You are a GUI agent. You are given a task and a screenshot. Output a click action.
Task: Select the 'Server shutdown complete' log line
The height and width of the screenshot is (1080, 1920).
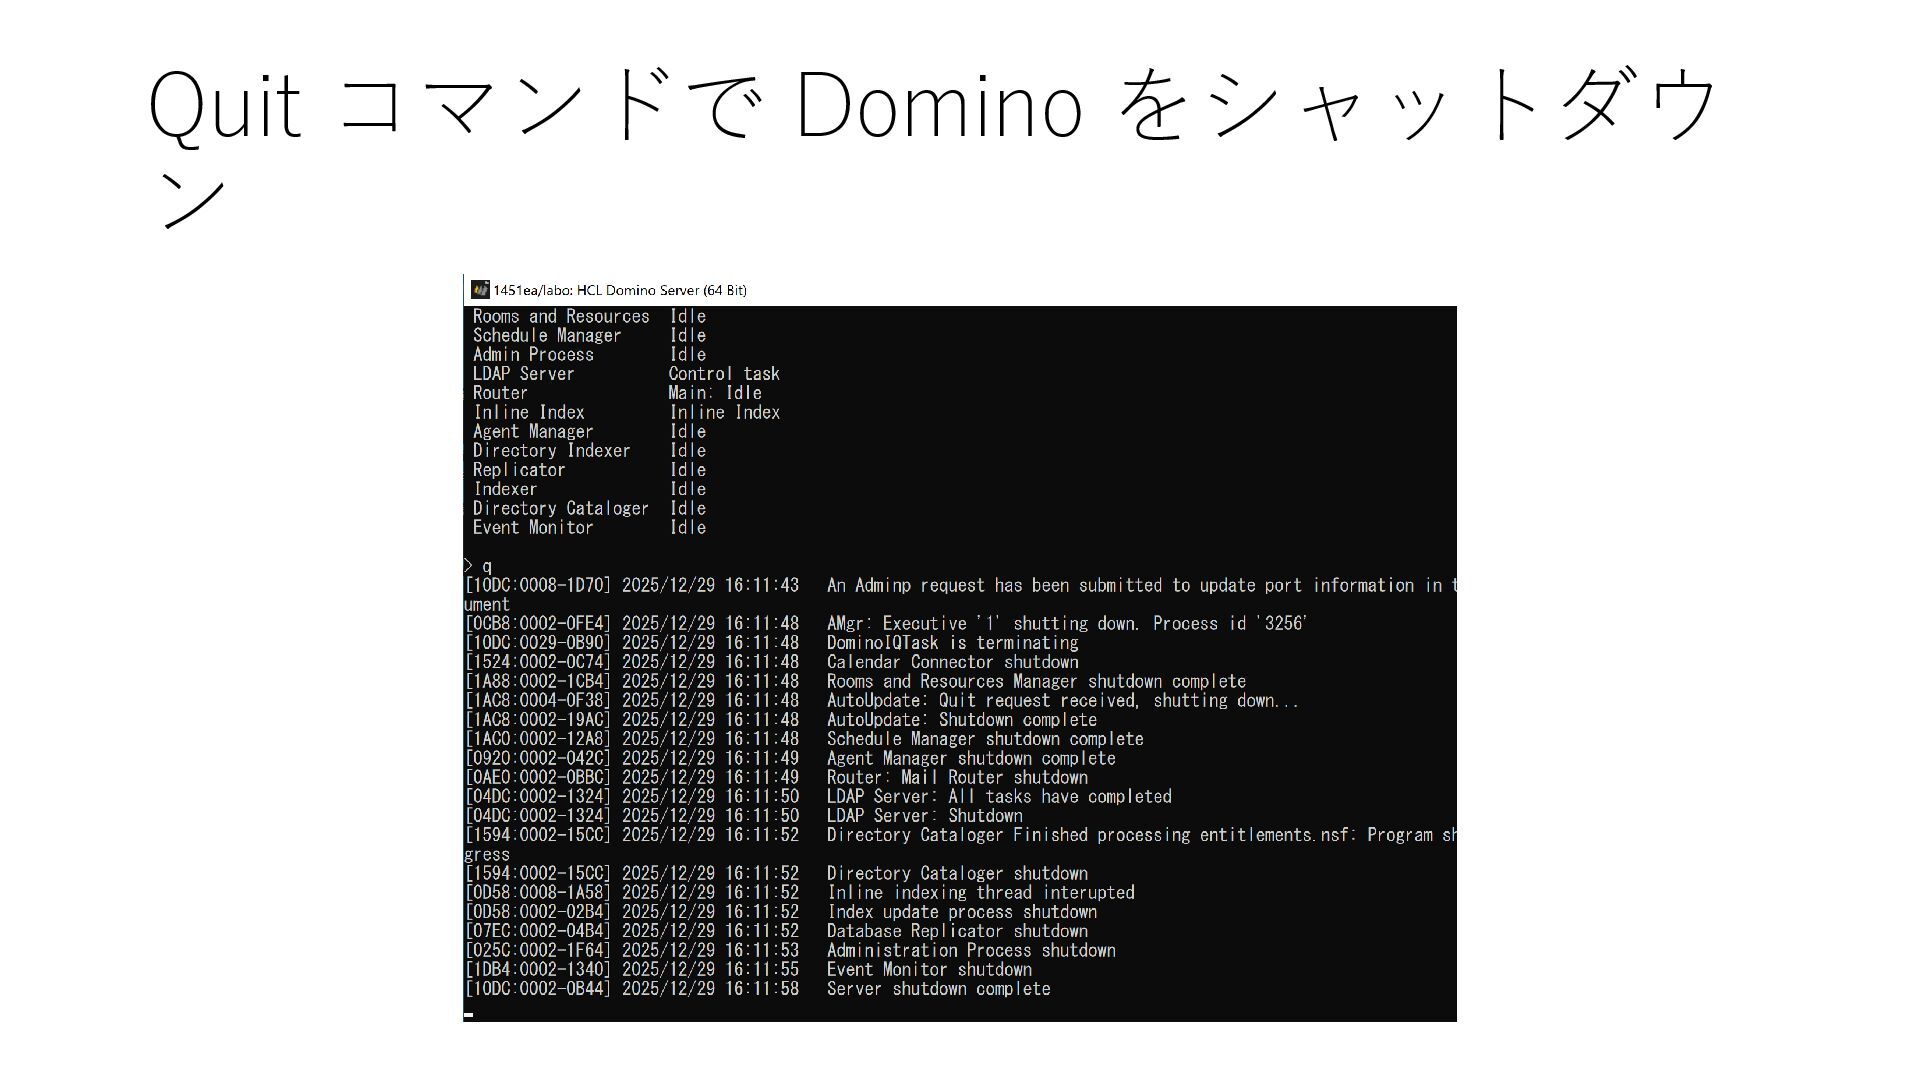click(x=937, y=989)
